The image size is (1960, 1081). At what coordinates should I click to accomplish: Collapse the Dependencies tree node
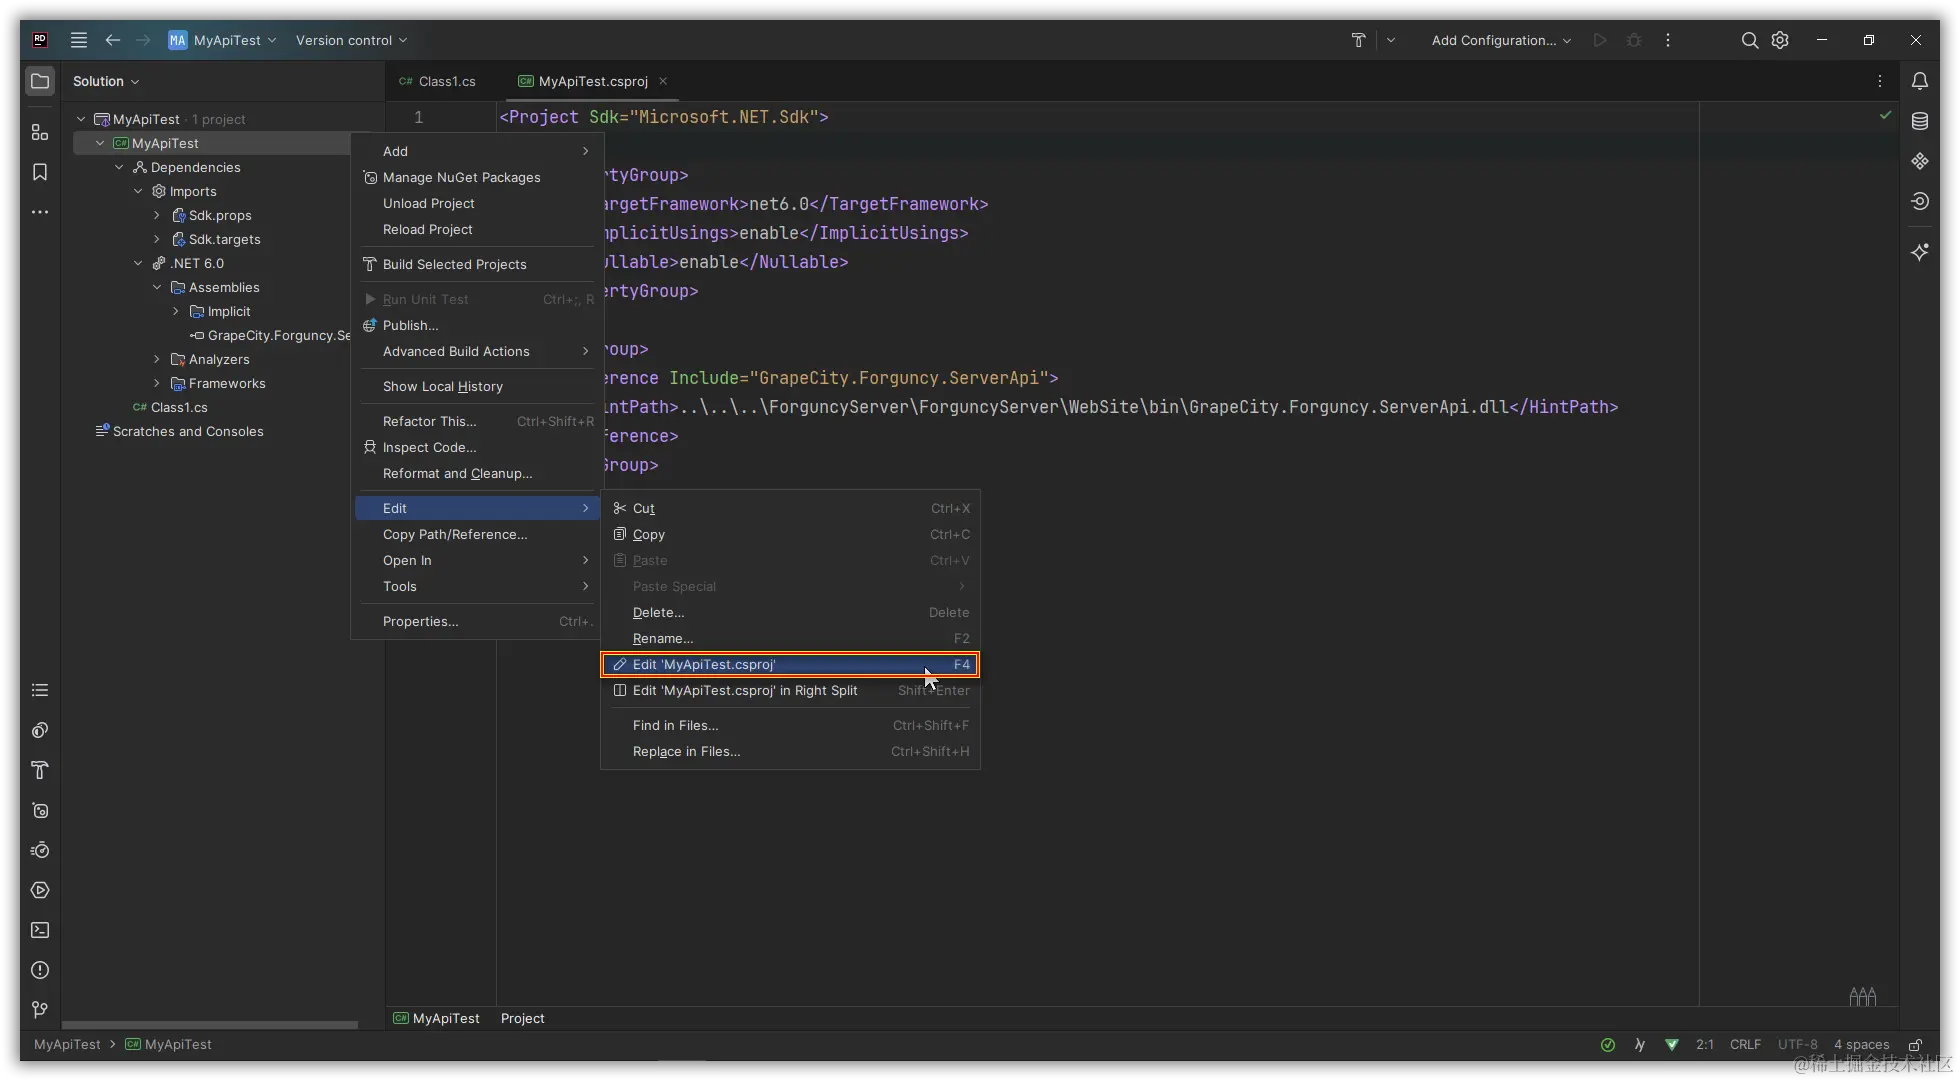(x=119, y=167)
